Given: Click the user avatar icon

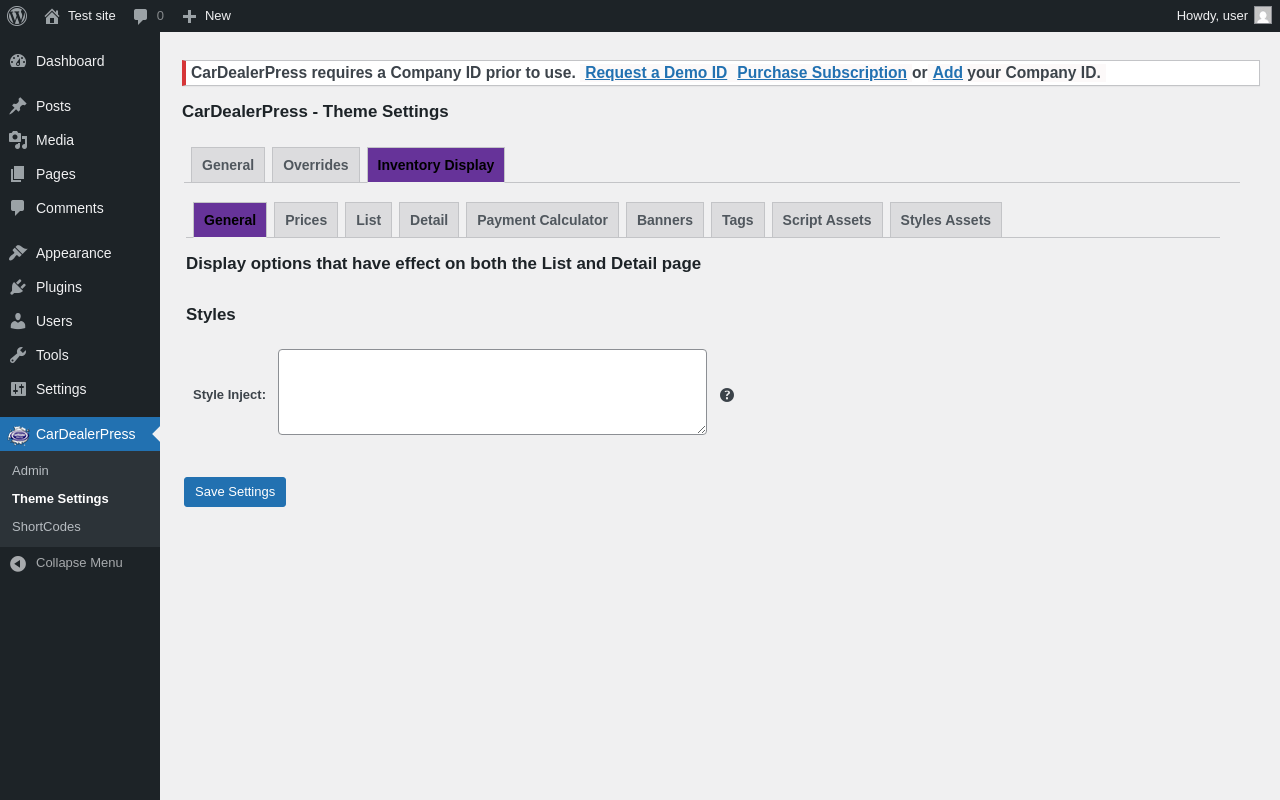Looking at the screenshot, I should (1263, 16).
